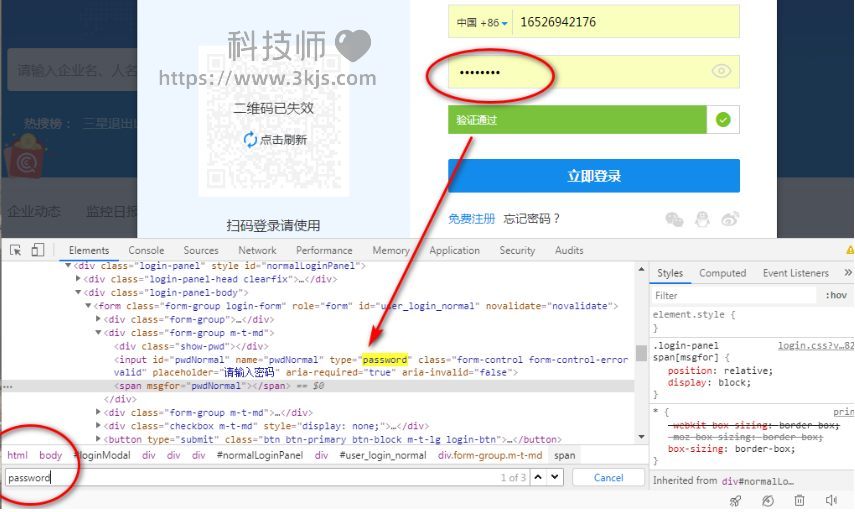The height and width of the screenshot is (512, 855).
Task: Select the pwdNormal input element line
Action: (371, 366)
